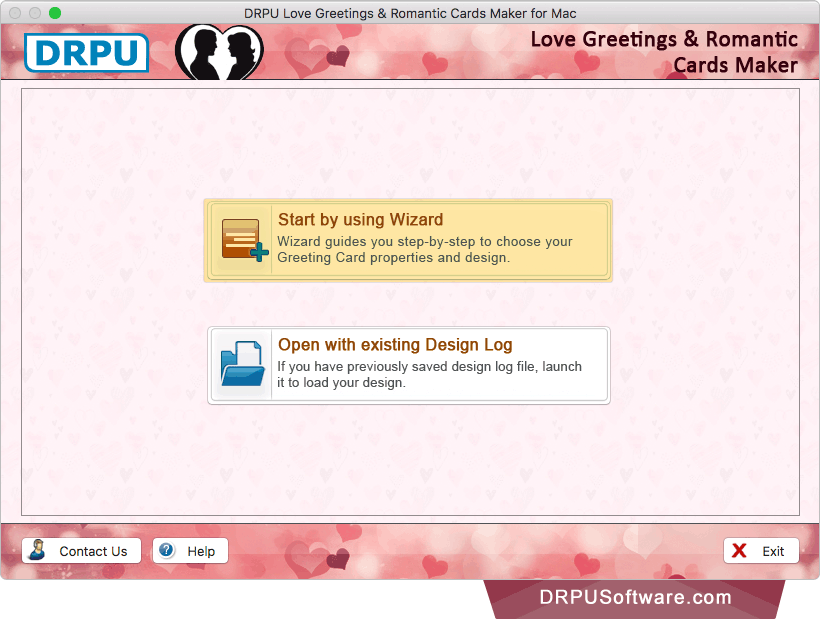Viewport: 820px width, 619px height.
Task: Click the blue folder design log icon
Action: coord(243,364)
